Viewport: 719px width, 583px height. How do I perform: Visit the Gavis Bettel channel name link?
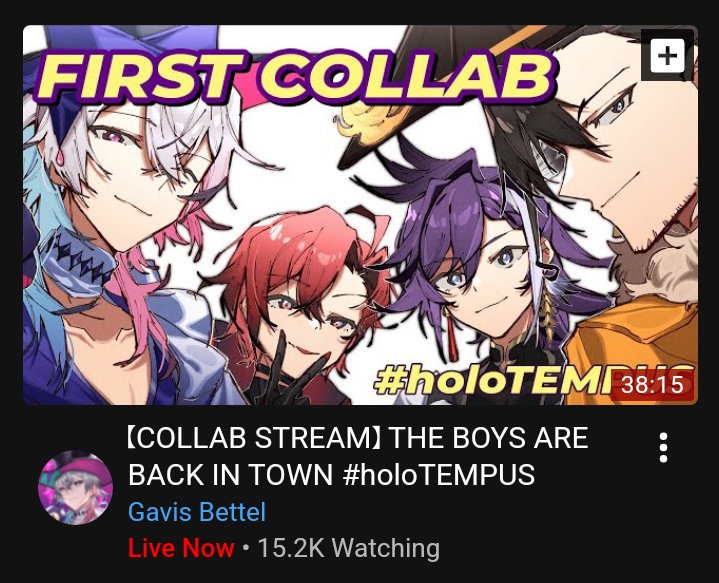coord(197,512)
